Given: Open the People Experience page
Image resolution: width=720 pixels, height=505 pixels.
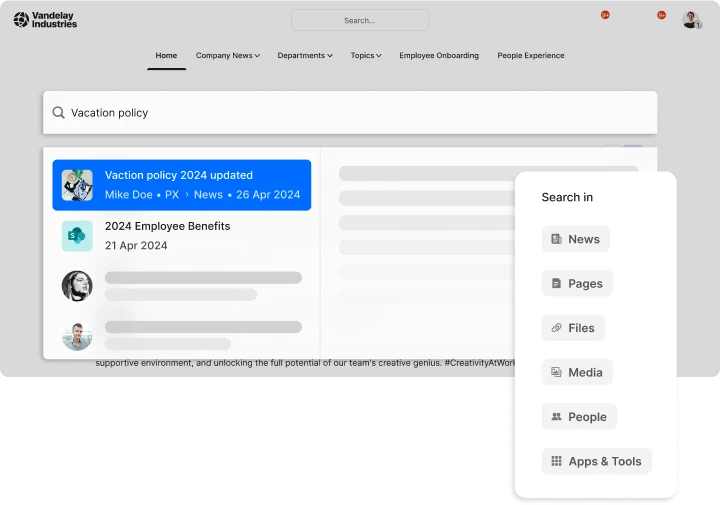Looking at the screenshot, I should 531,56.
